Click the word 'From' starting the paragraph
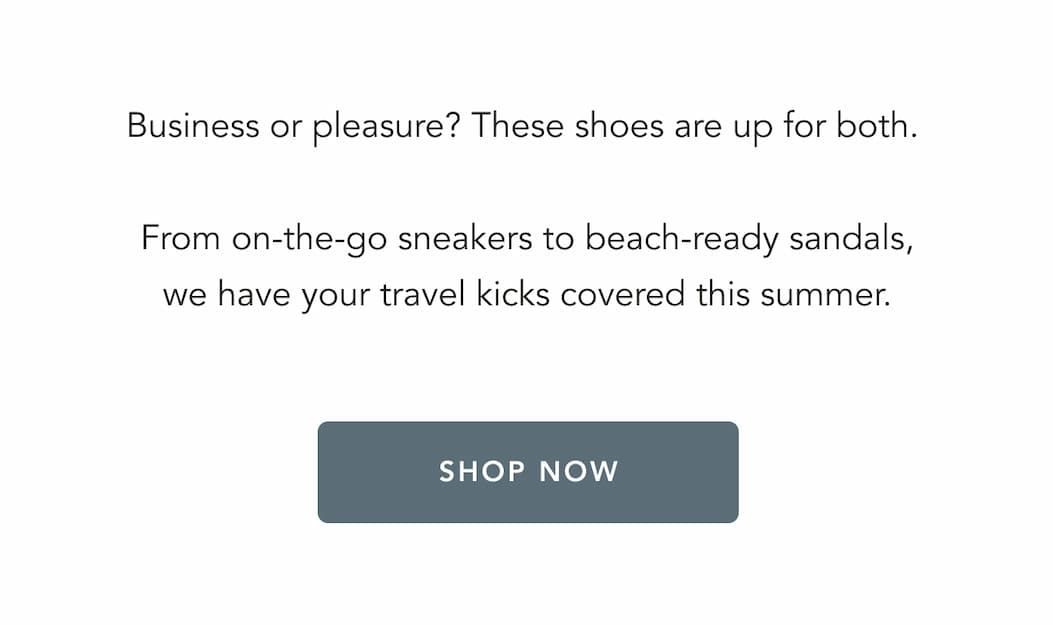 tap(181, 239)
